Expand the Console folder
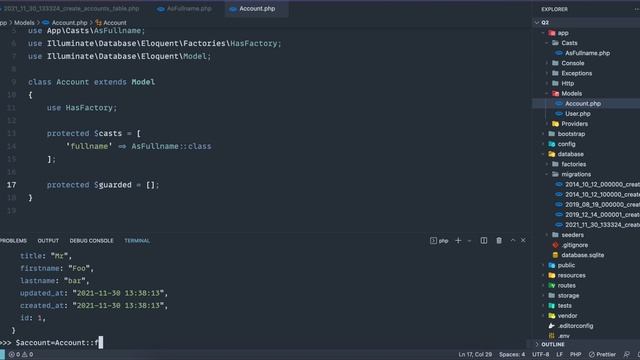 (x=573, y=63)
